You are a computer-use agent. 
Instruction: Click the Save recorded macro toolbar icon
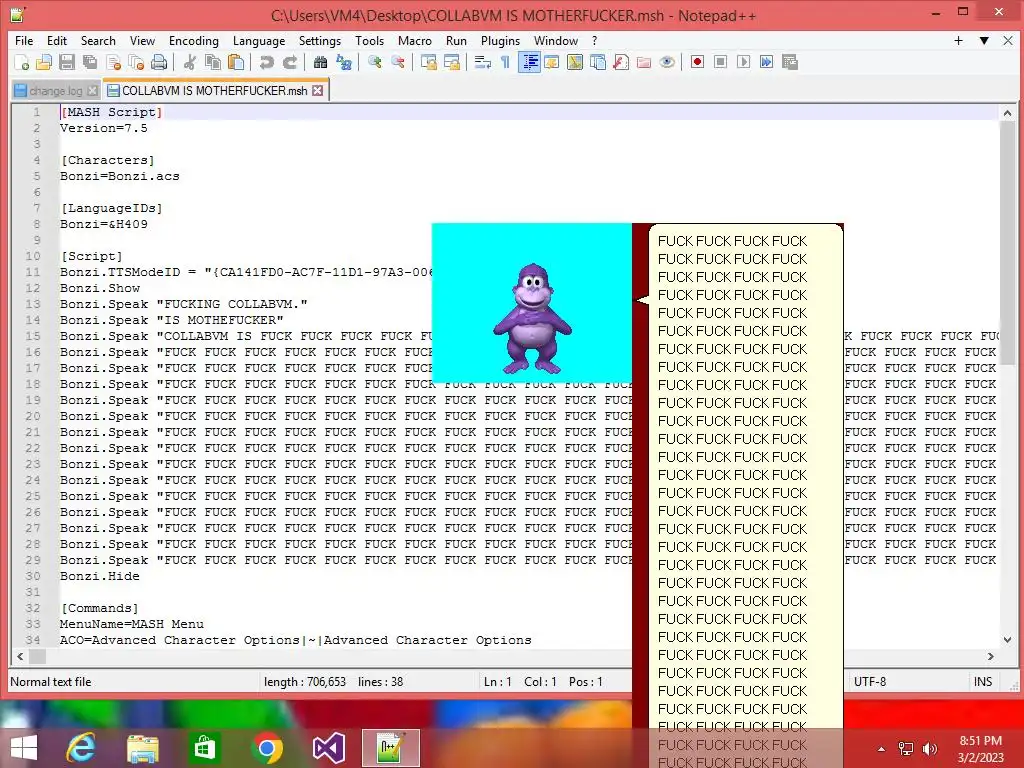tap(790, 62)
